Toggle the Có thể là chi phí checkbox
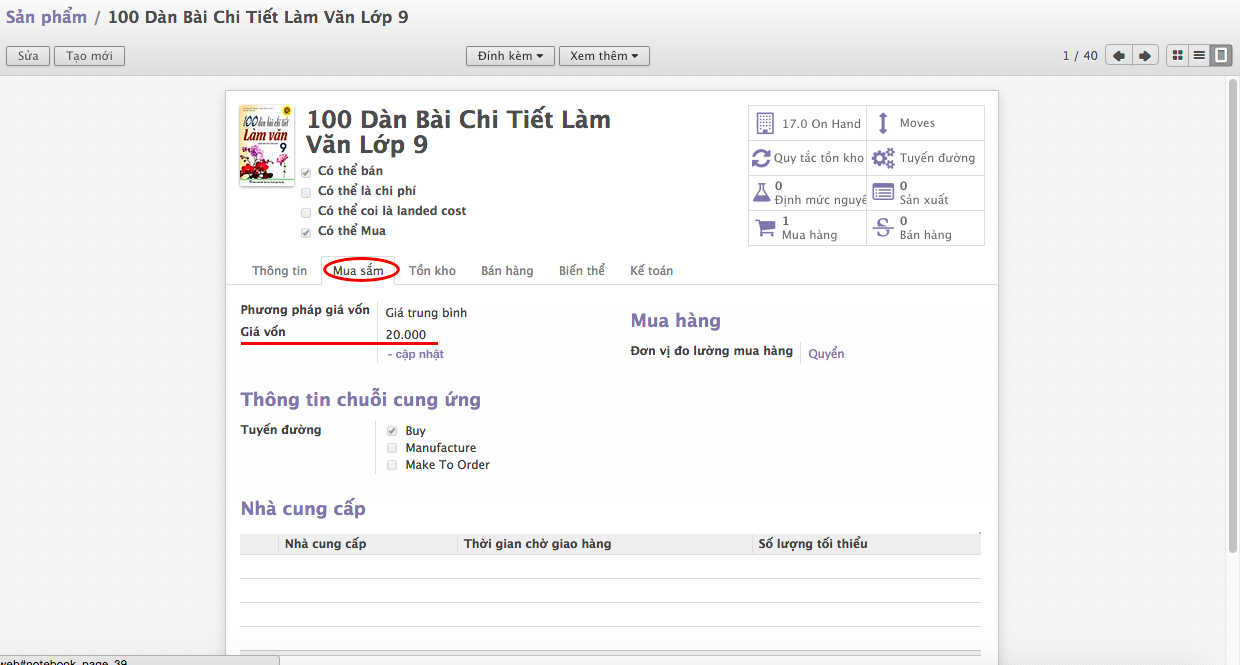1240x665 pixels. tap(306, 192)
